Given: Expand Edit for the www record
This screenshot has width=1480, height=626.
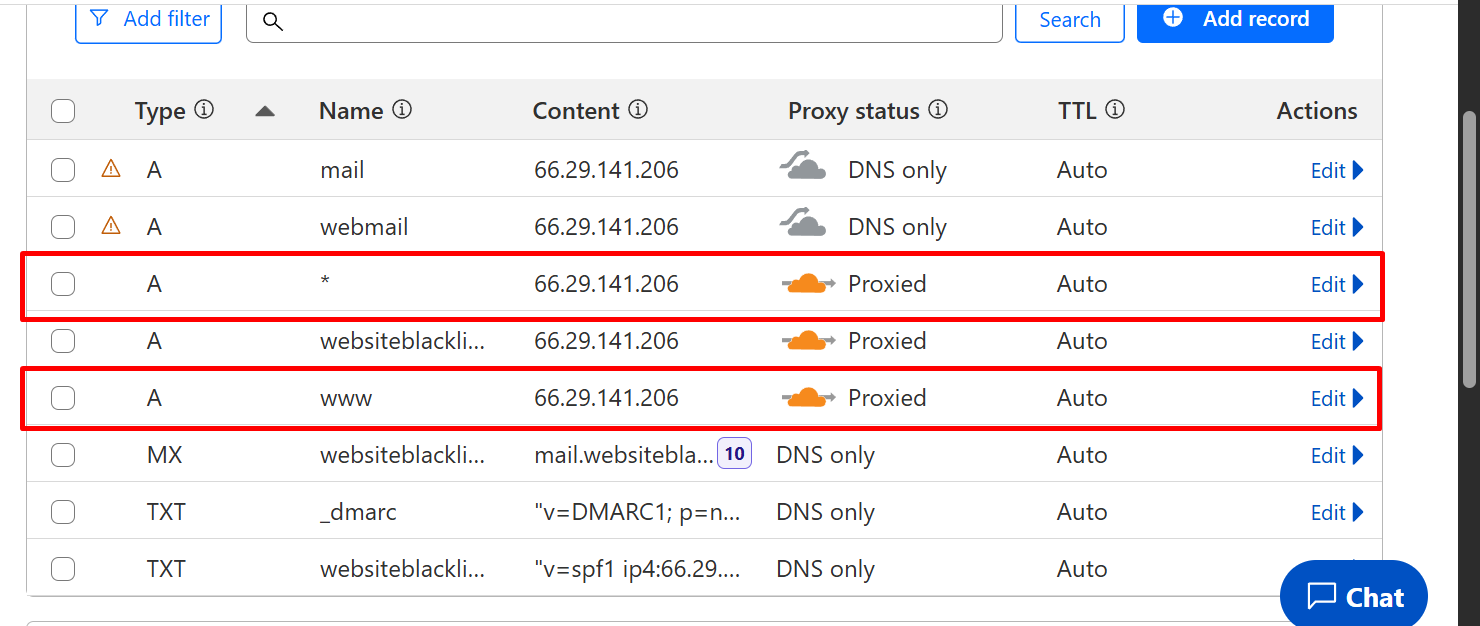Looking at the screenshot, I should coord(1337,399).
